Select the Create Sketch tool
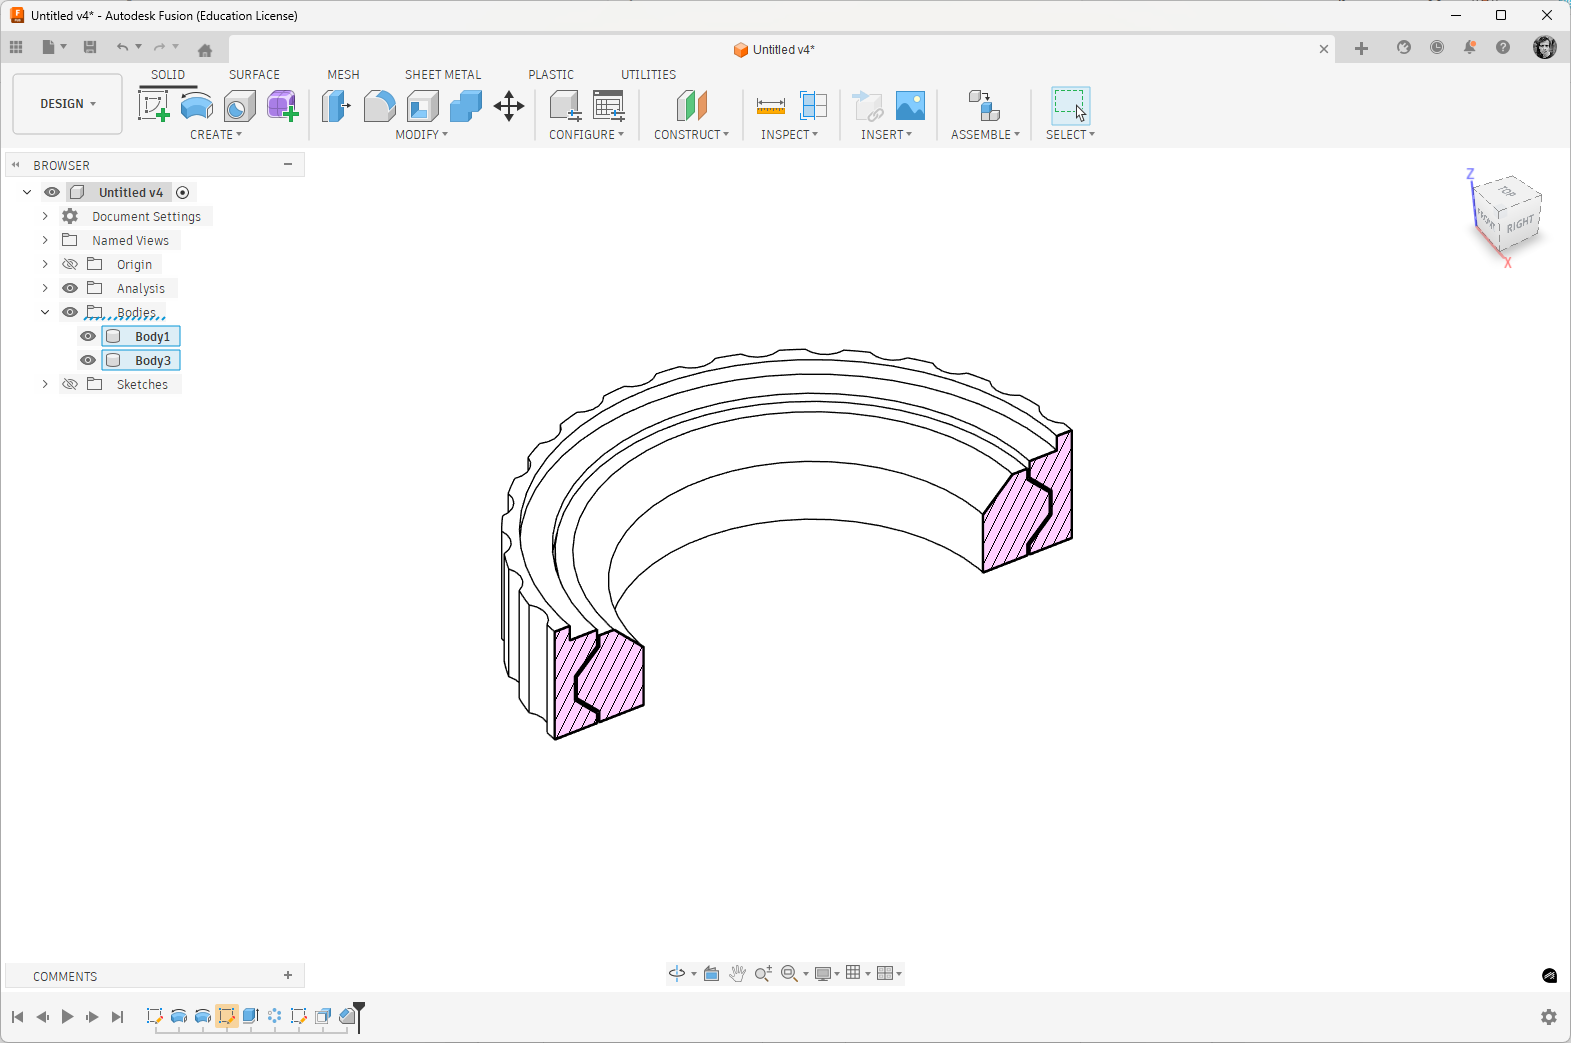1571x1043 pixels. (153, 106)
